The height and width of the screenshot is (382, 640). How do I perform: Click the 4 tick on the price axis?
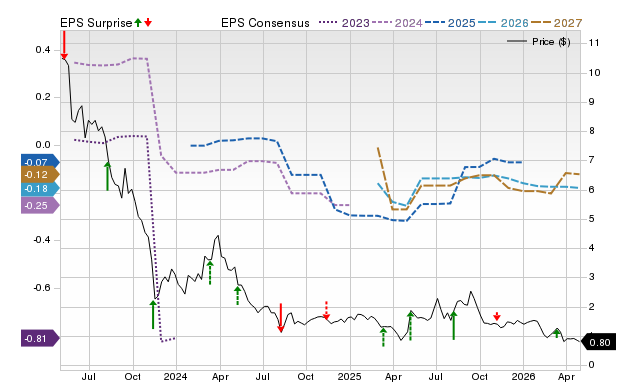tap(591, 248)
